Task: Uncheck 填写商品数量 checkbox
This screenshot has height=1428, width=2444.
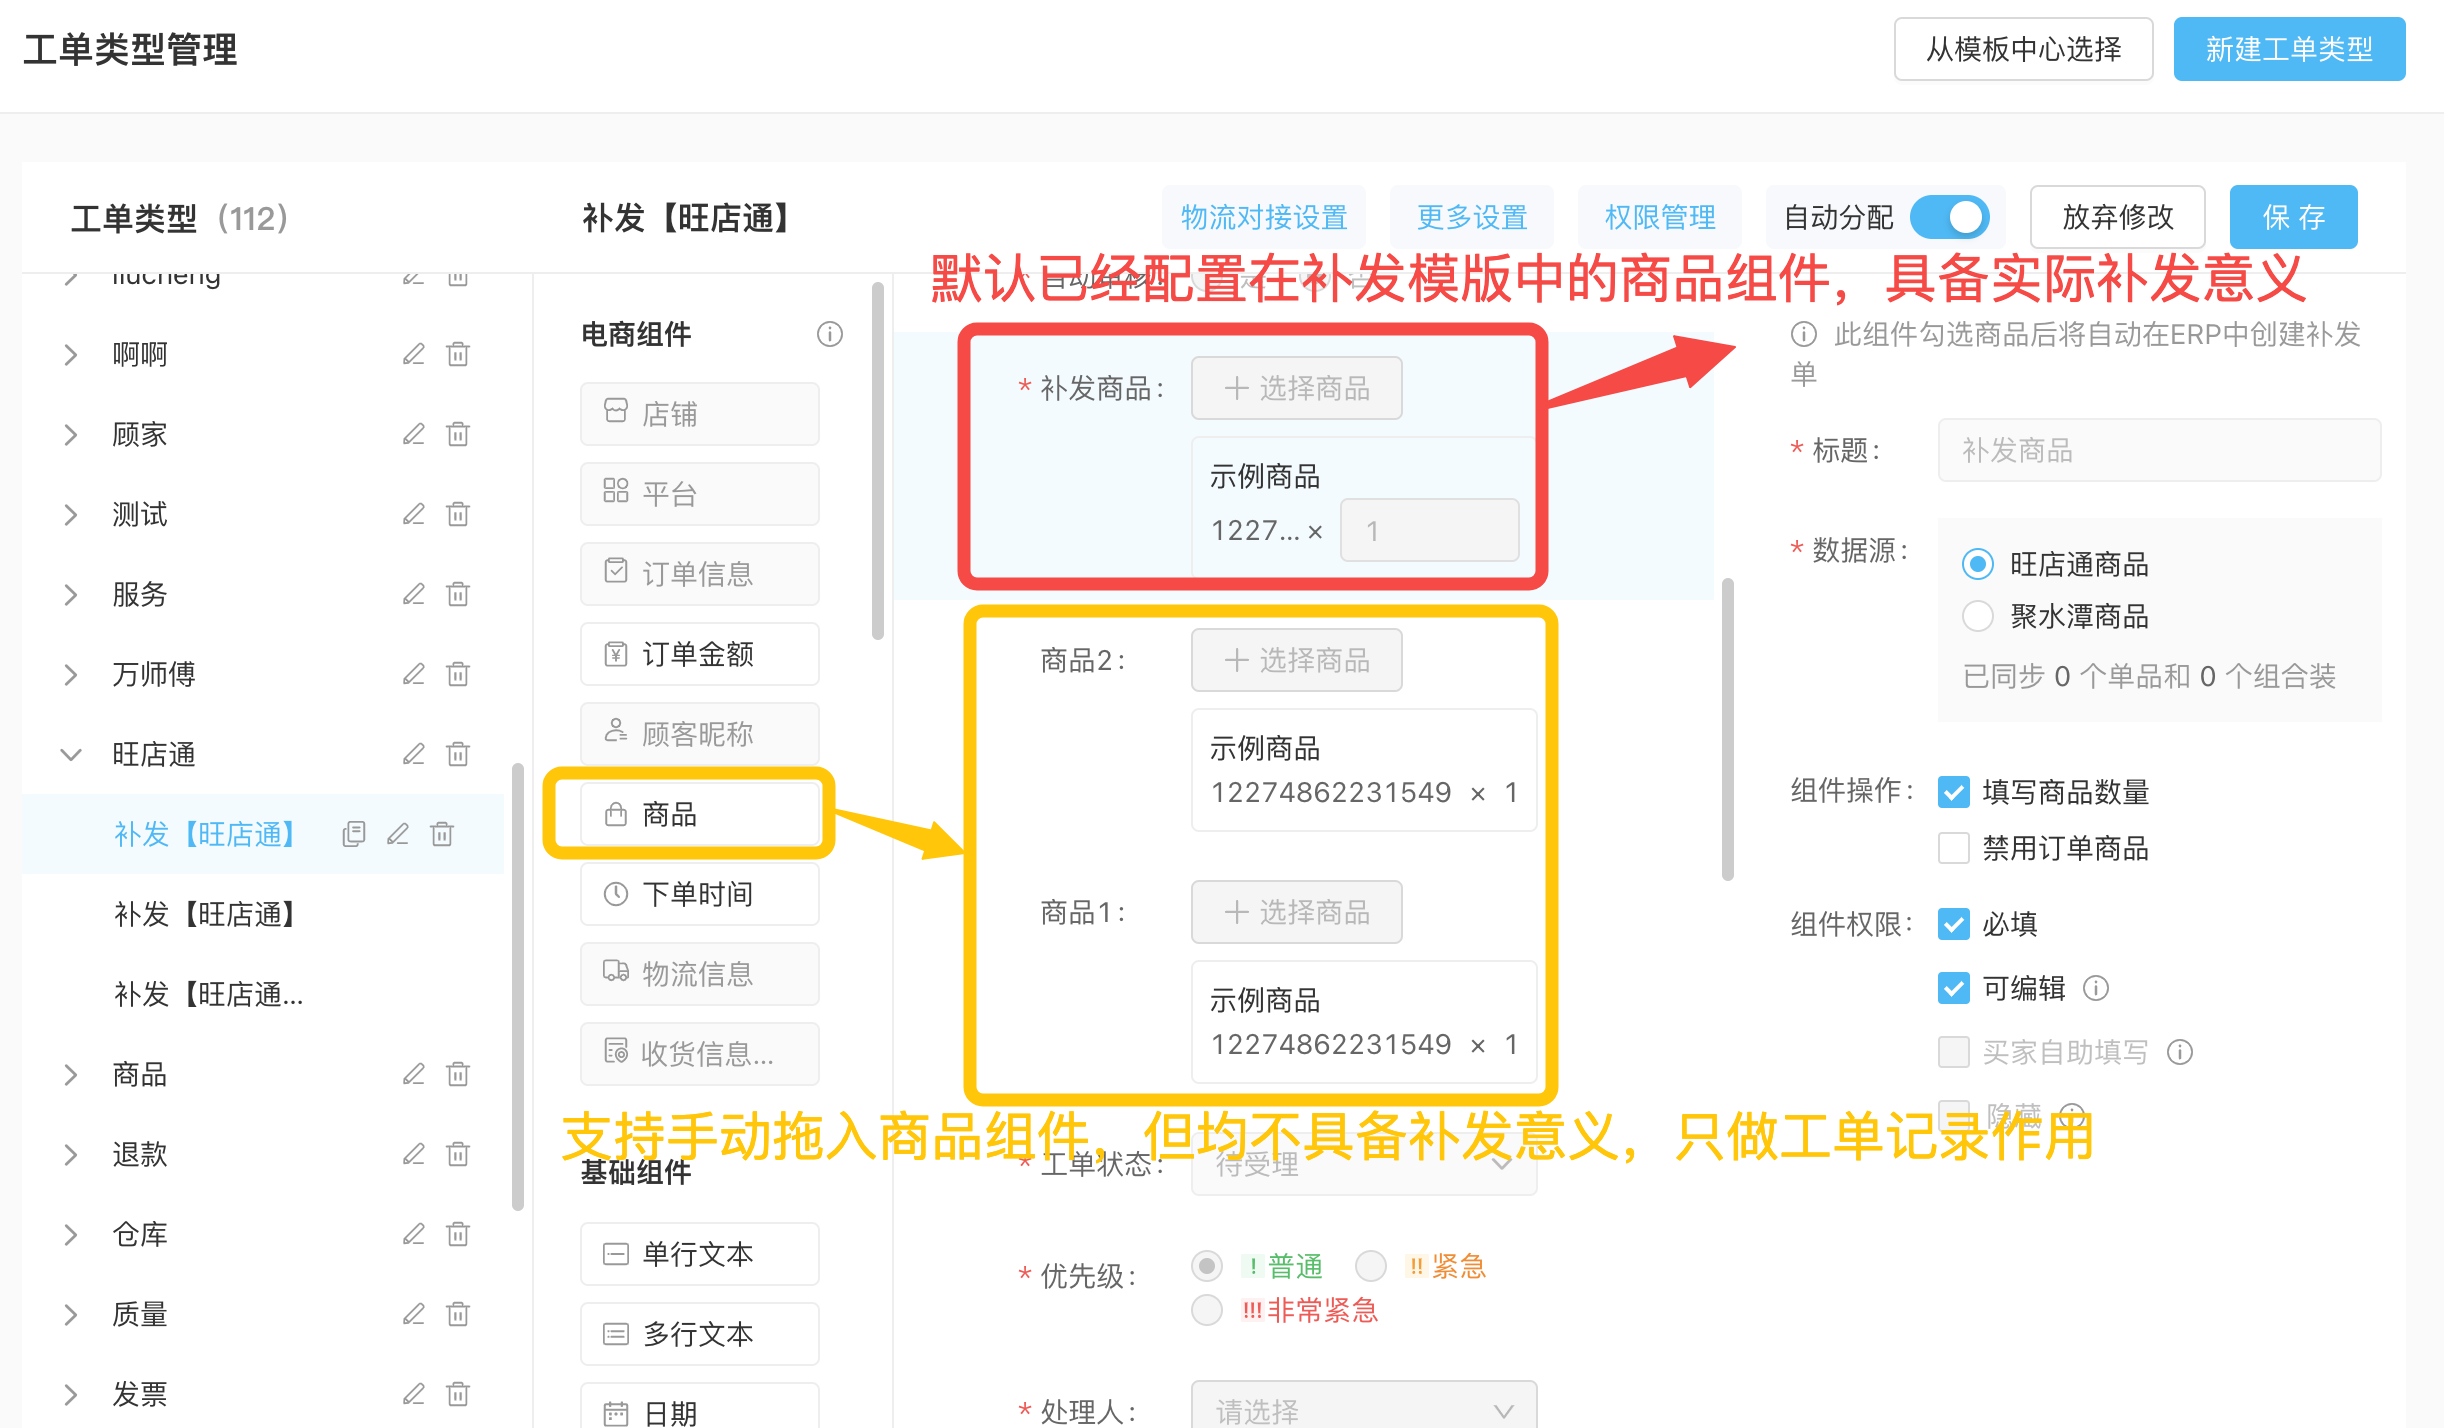Action: click(x=1954, y=792)
